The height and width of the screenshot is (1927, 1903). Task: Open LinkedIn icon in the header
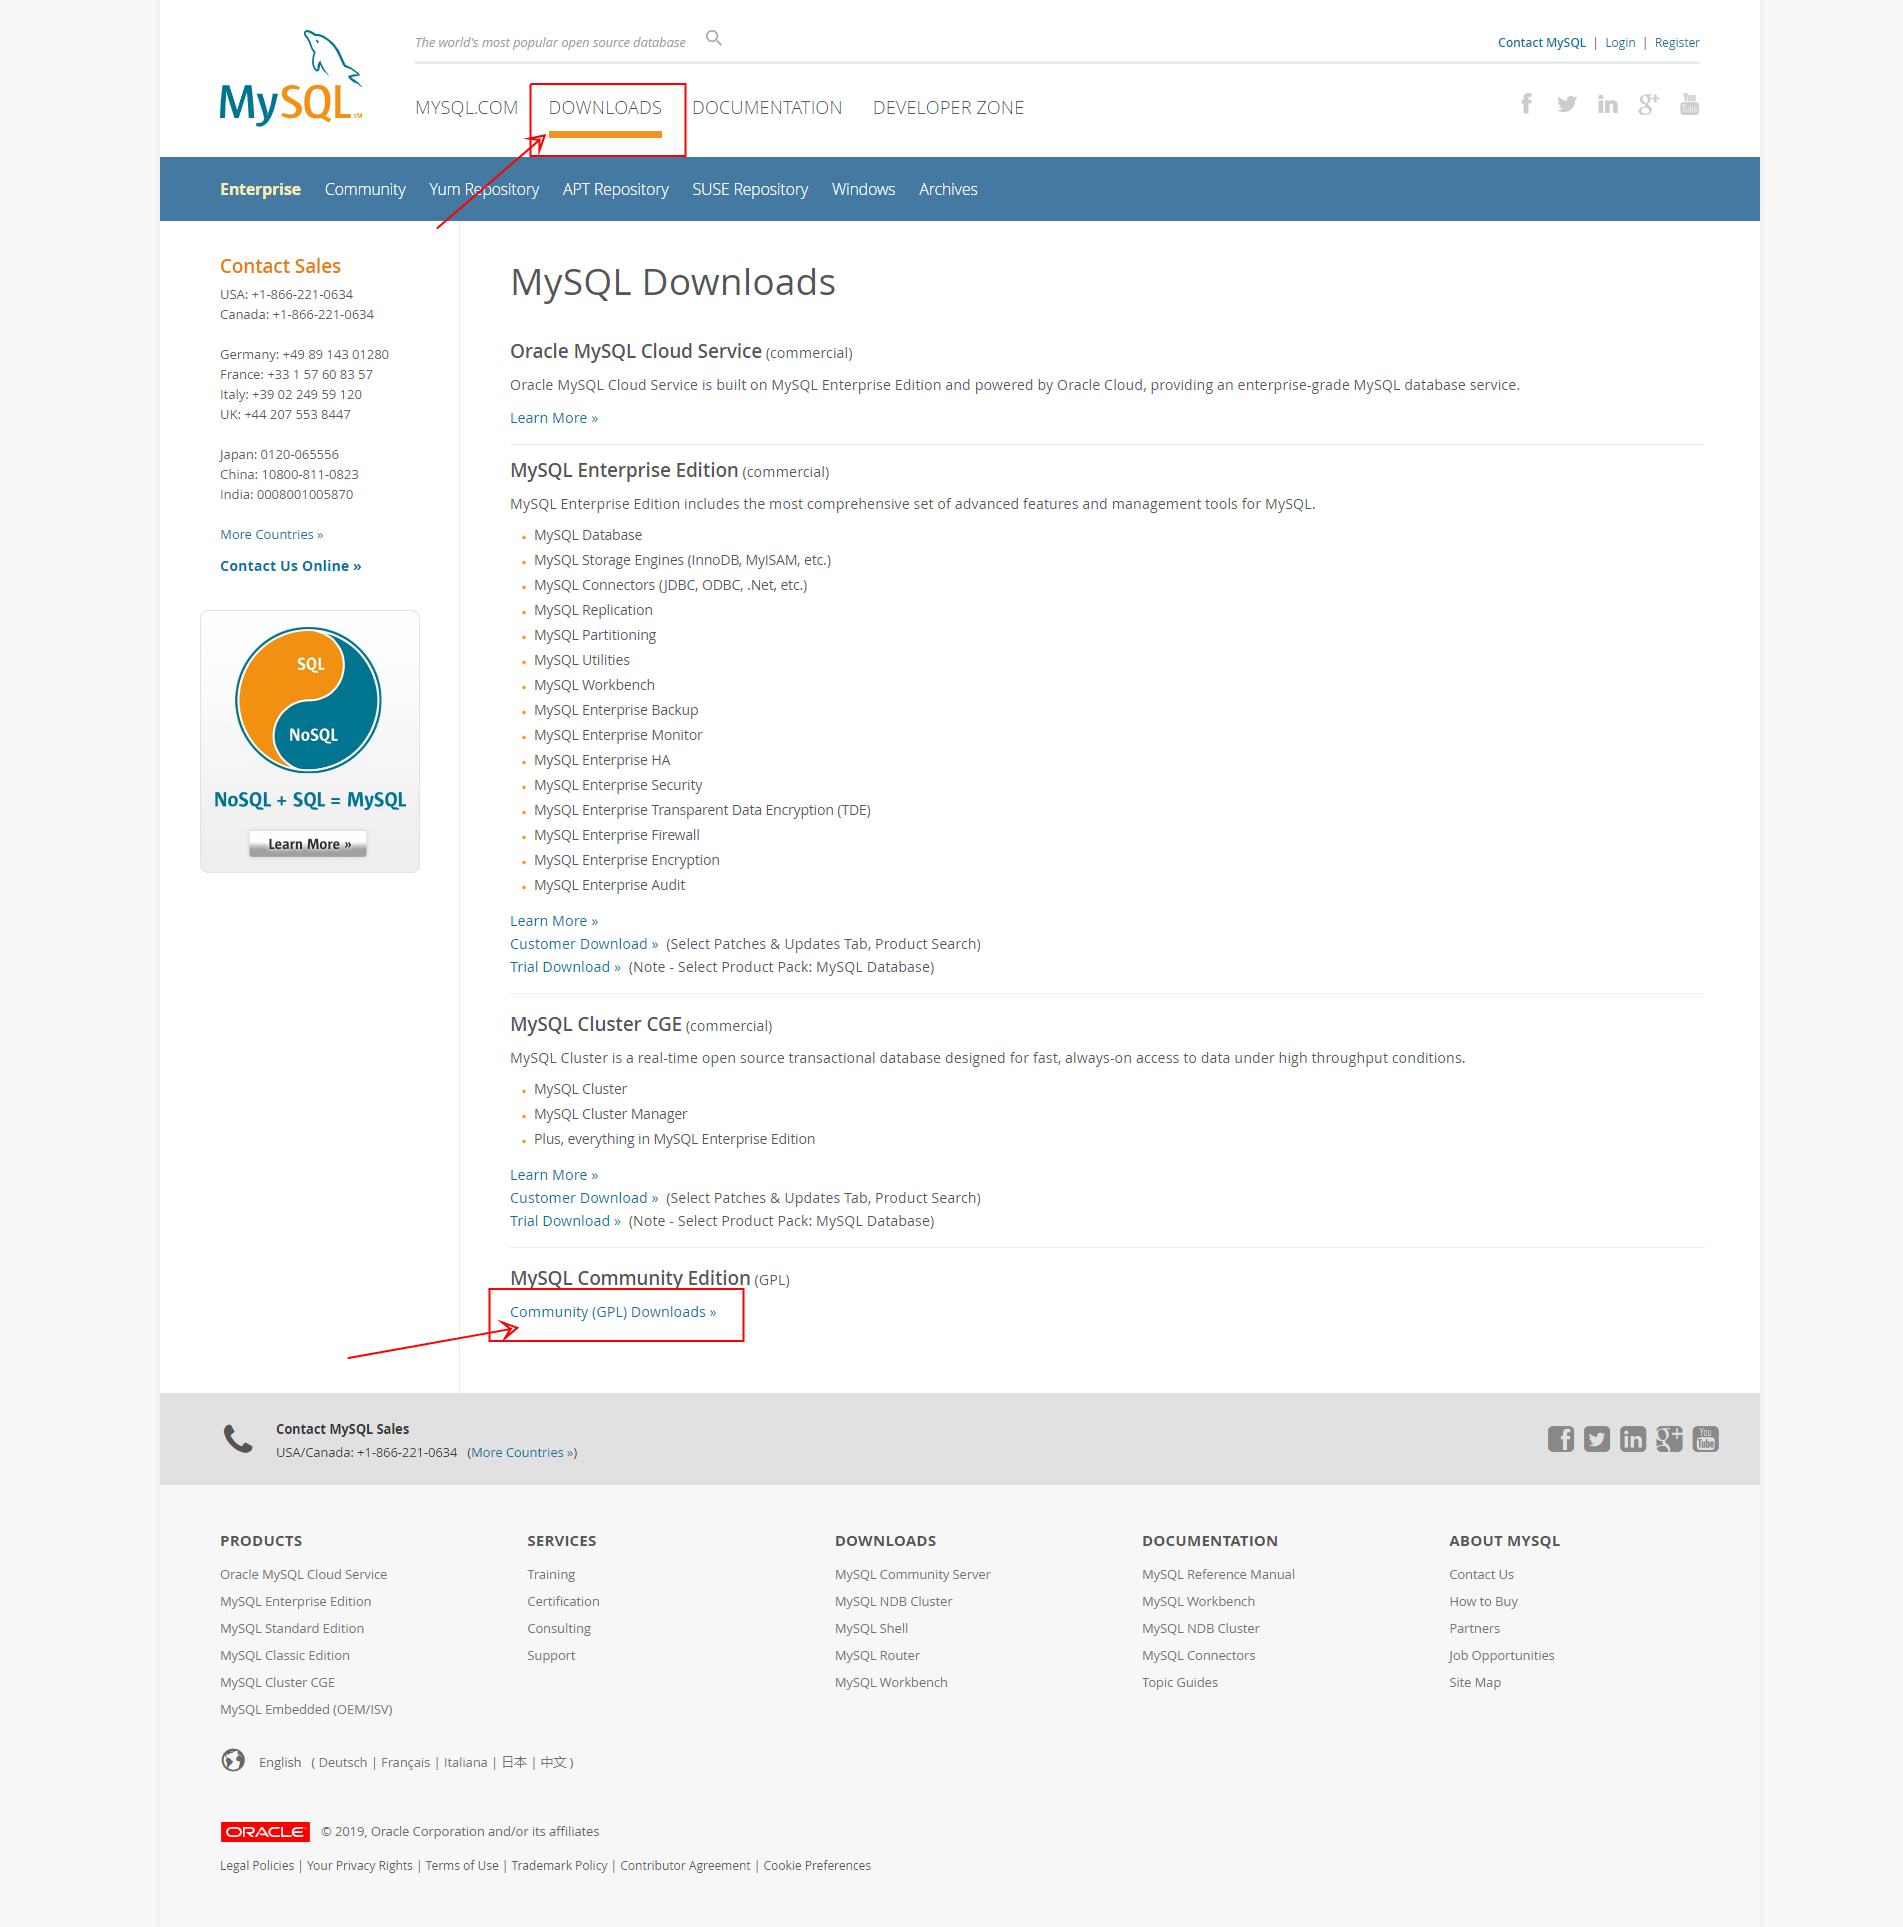(1608, 104)
